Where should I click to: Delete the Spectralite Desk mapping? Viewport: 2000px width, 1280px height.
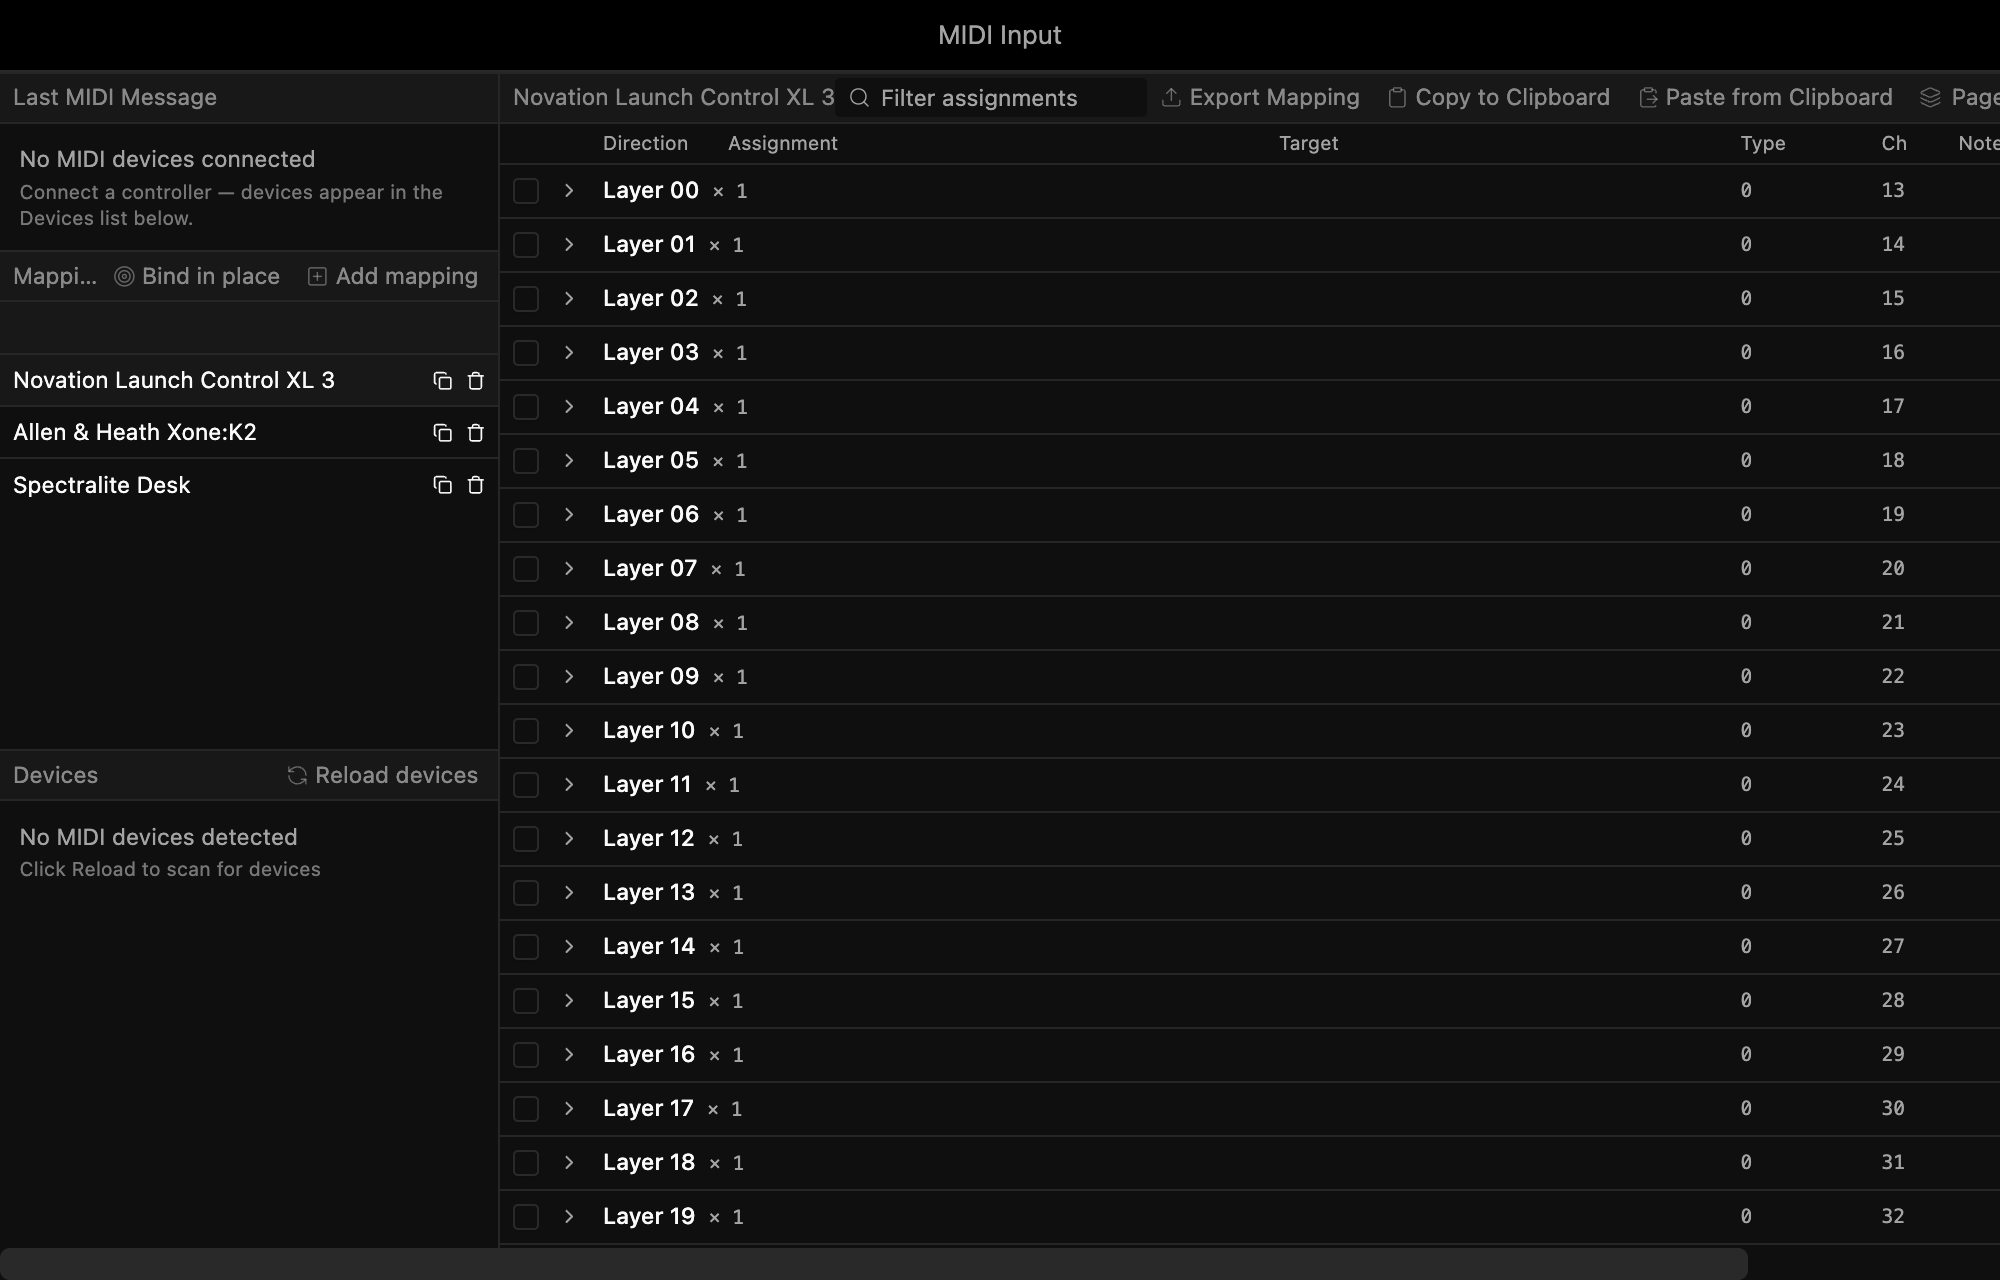476,485
